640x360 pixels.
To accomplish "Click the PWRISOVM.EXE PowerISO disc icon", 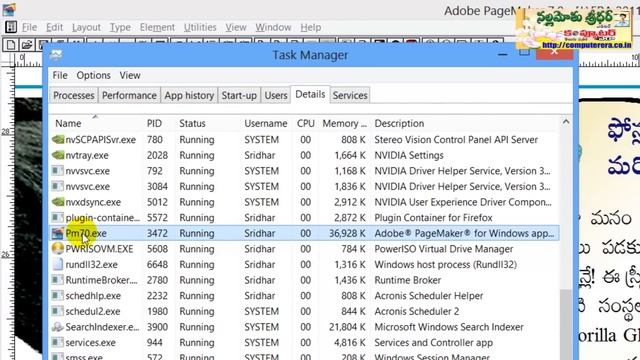I will pos(58,249).
